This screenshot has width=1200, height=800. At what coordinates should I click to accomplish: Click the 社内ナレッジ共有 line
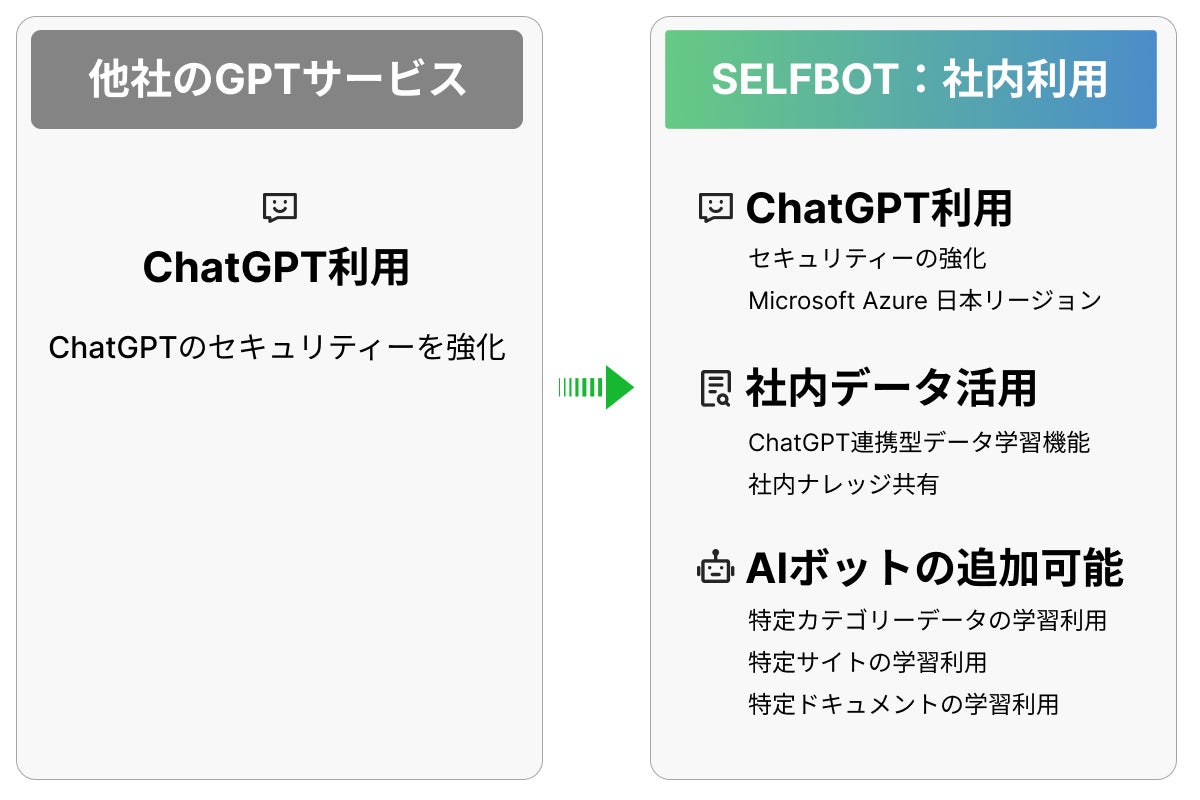click(843, 484)
